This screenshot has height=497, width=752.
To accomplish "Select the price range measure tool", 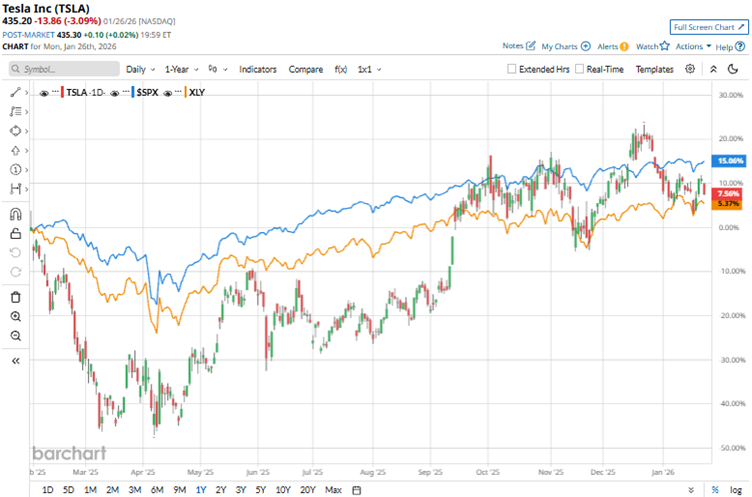I will (15, 189).
